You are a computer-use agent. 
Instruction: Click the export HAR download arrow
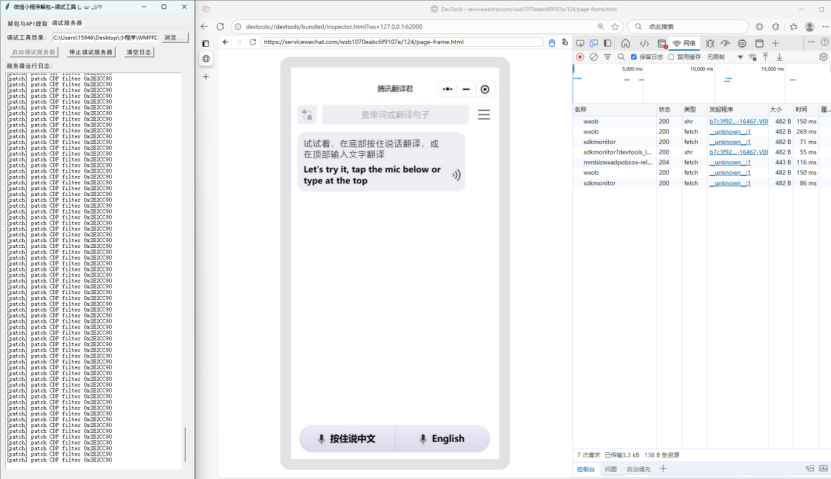pos(779,57)
